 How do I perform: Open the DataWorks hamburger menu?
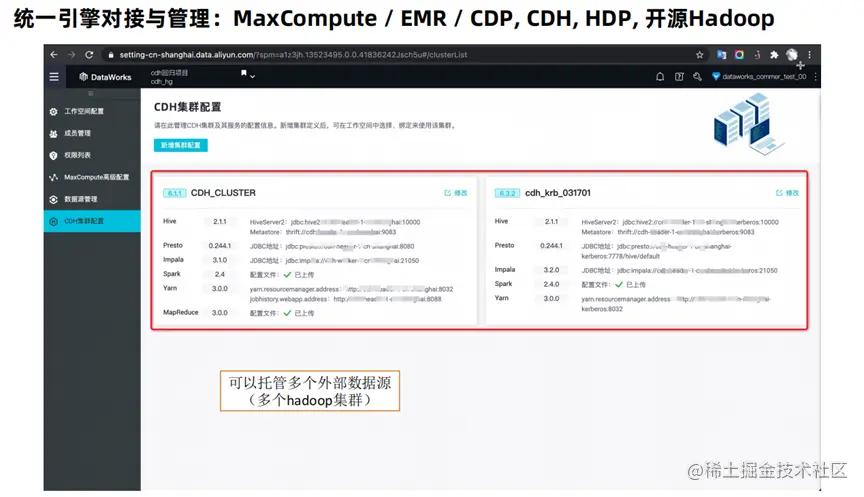[54, 77]
